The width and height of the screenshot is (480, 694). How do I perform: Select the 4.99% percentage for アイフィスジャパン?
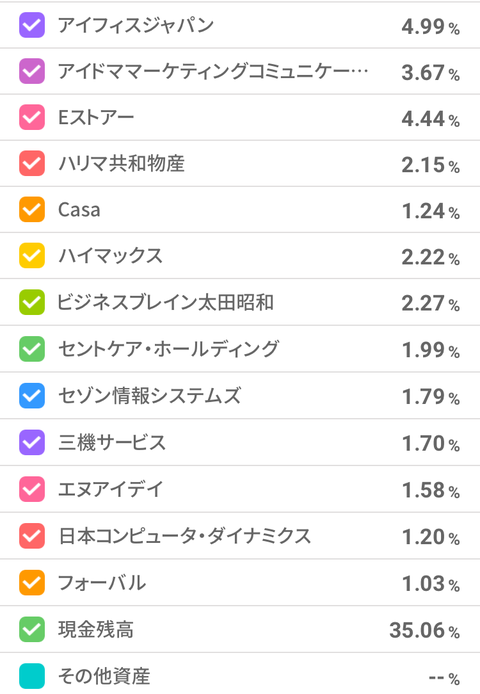430,26
